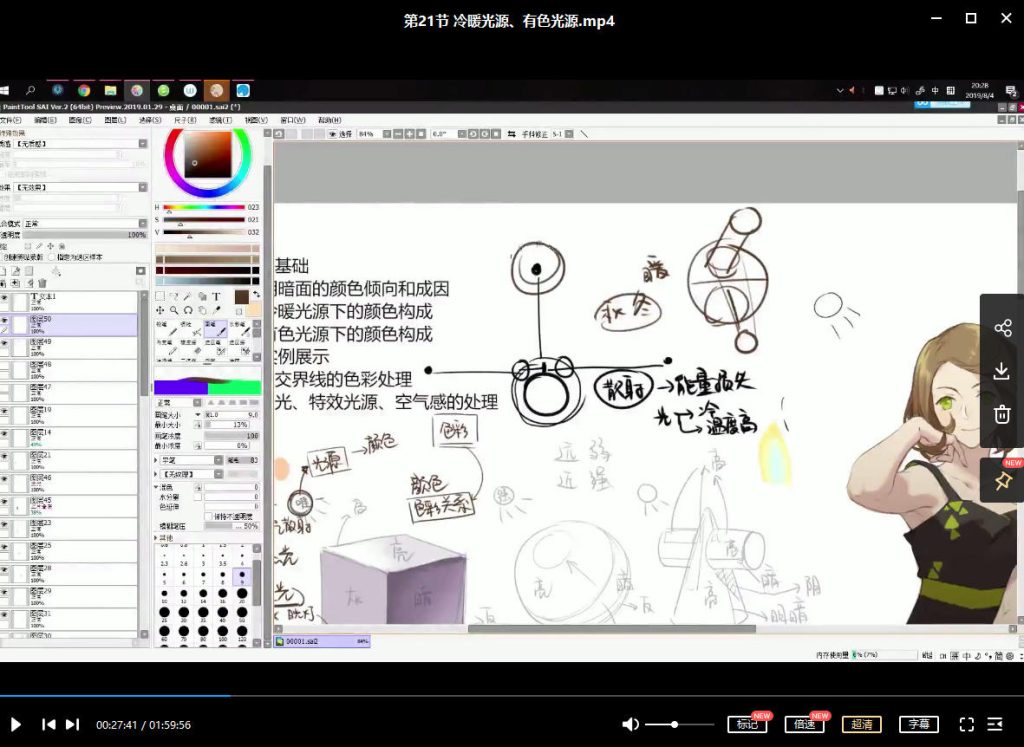Hide the 文本1 text layer

(x=3, y=296)
